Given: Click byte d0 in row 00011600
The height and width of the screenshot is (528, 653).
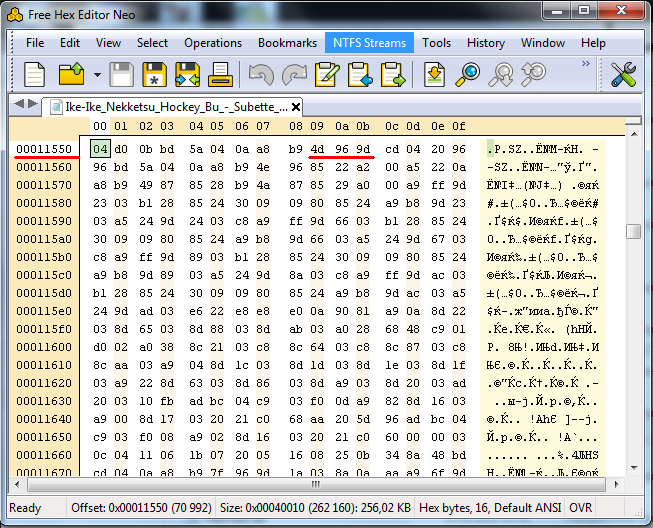Looking at the screenshot, I should [100, 347].
